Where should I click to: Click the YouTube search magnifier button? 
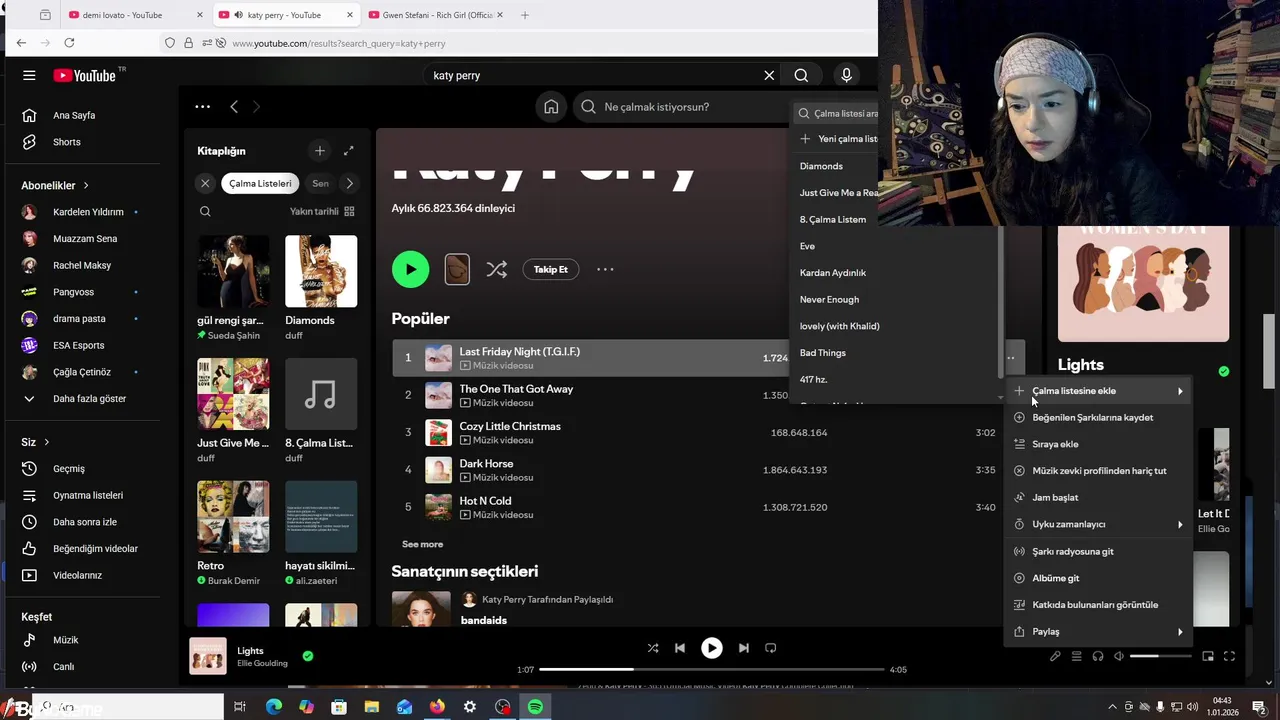pos(801,75)
